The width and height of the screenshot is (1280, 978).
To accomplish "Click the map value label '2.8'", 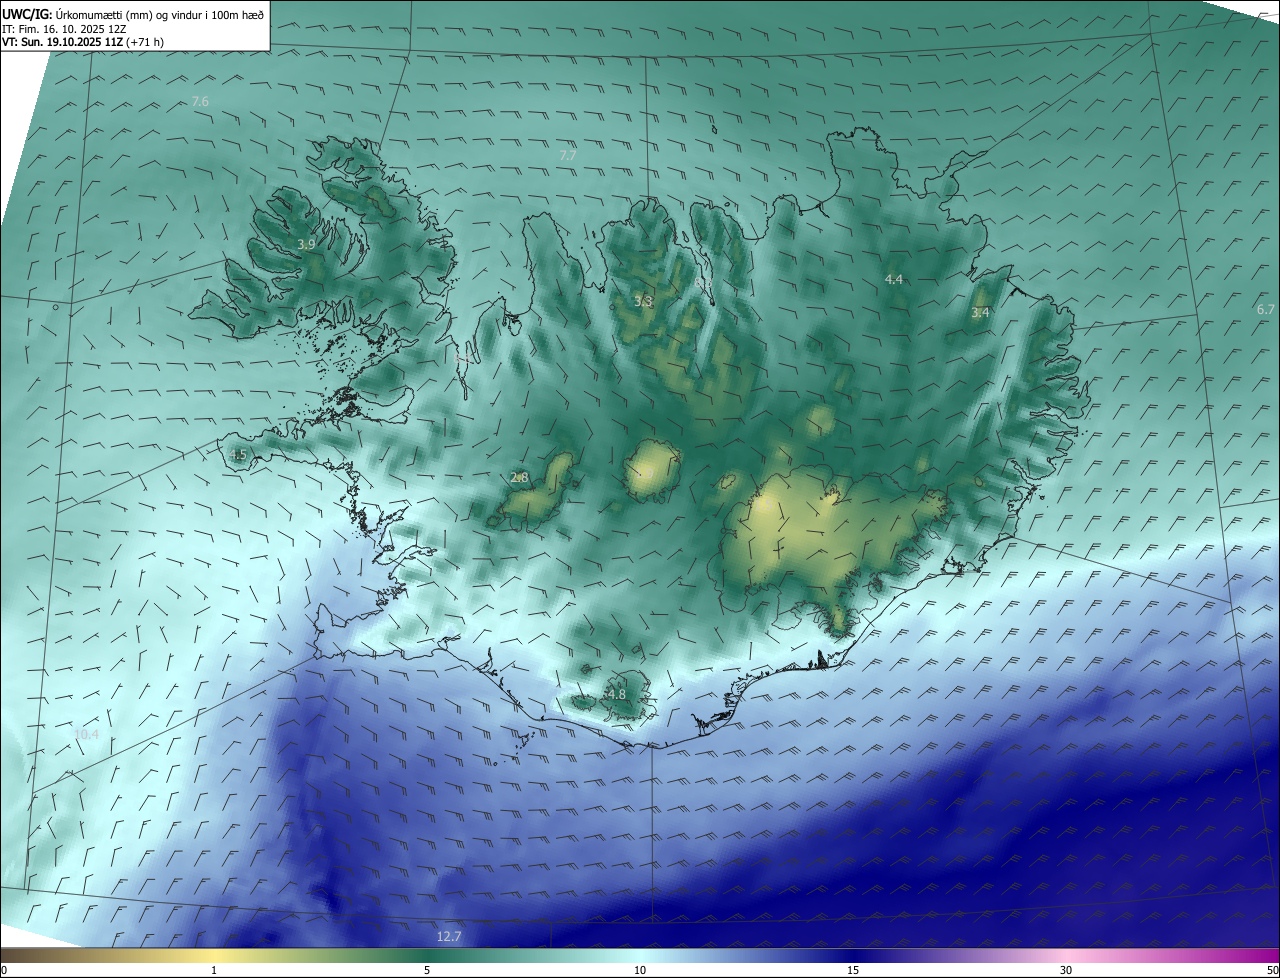I will click(x=519, y=478).
